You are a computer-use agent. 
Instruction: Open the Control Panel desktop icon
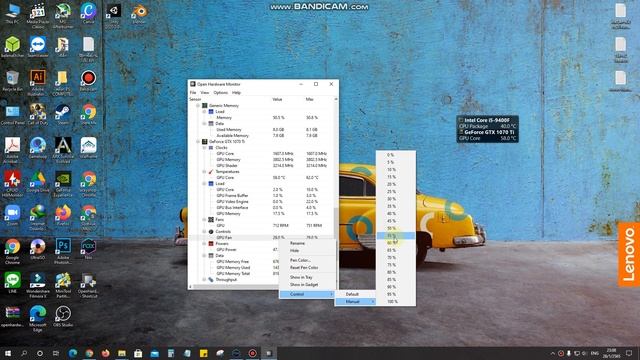coord(12,114)
